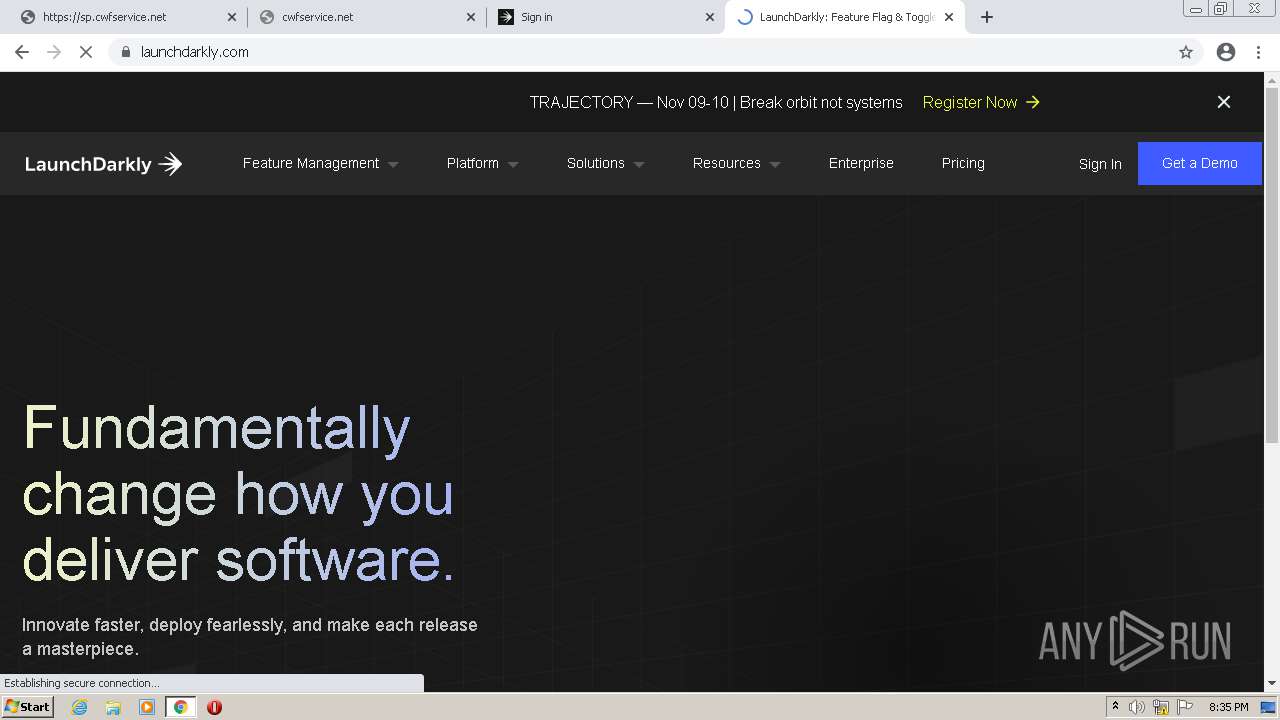Bookmark this page with the star icon
The image size is (1280, 720).
point(1186,52)
